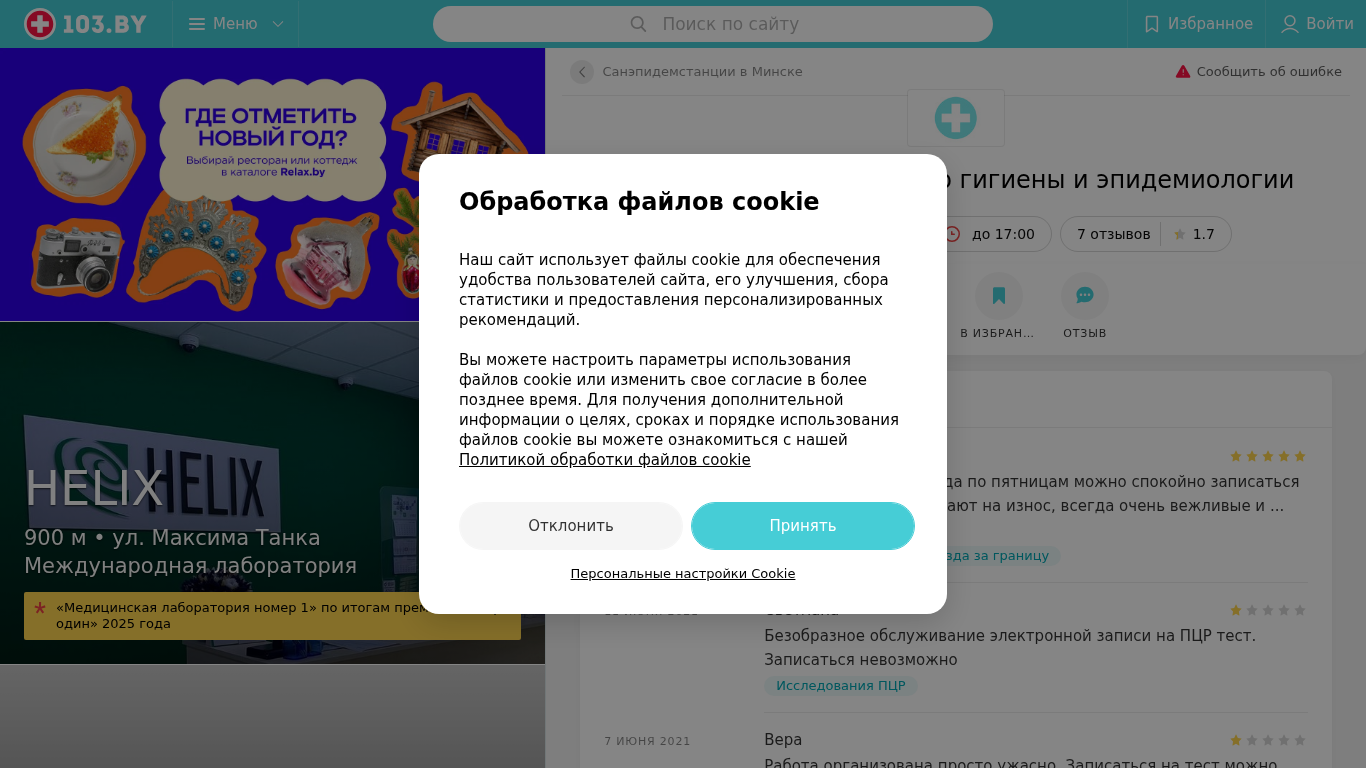Click the medical cross organization logo
The width and height of the screenshot is (1366, 768).
pos(956,118)
